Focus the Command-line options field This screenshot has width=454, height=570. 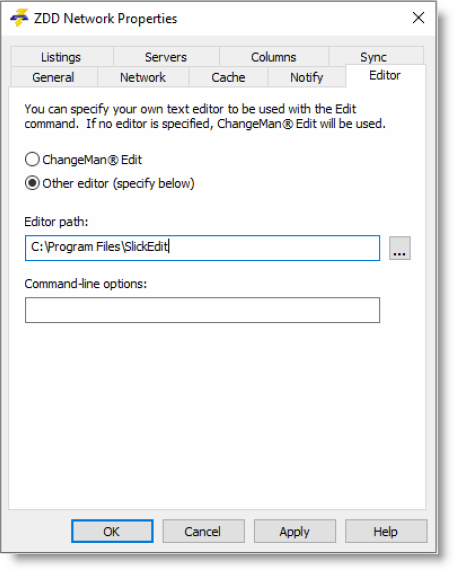coord(202,310)
